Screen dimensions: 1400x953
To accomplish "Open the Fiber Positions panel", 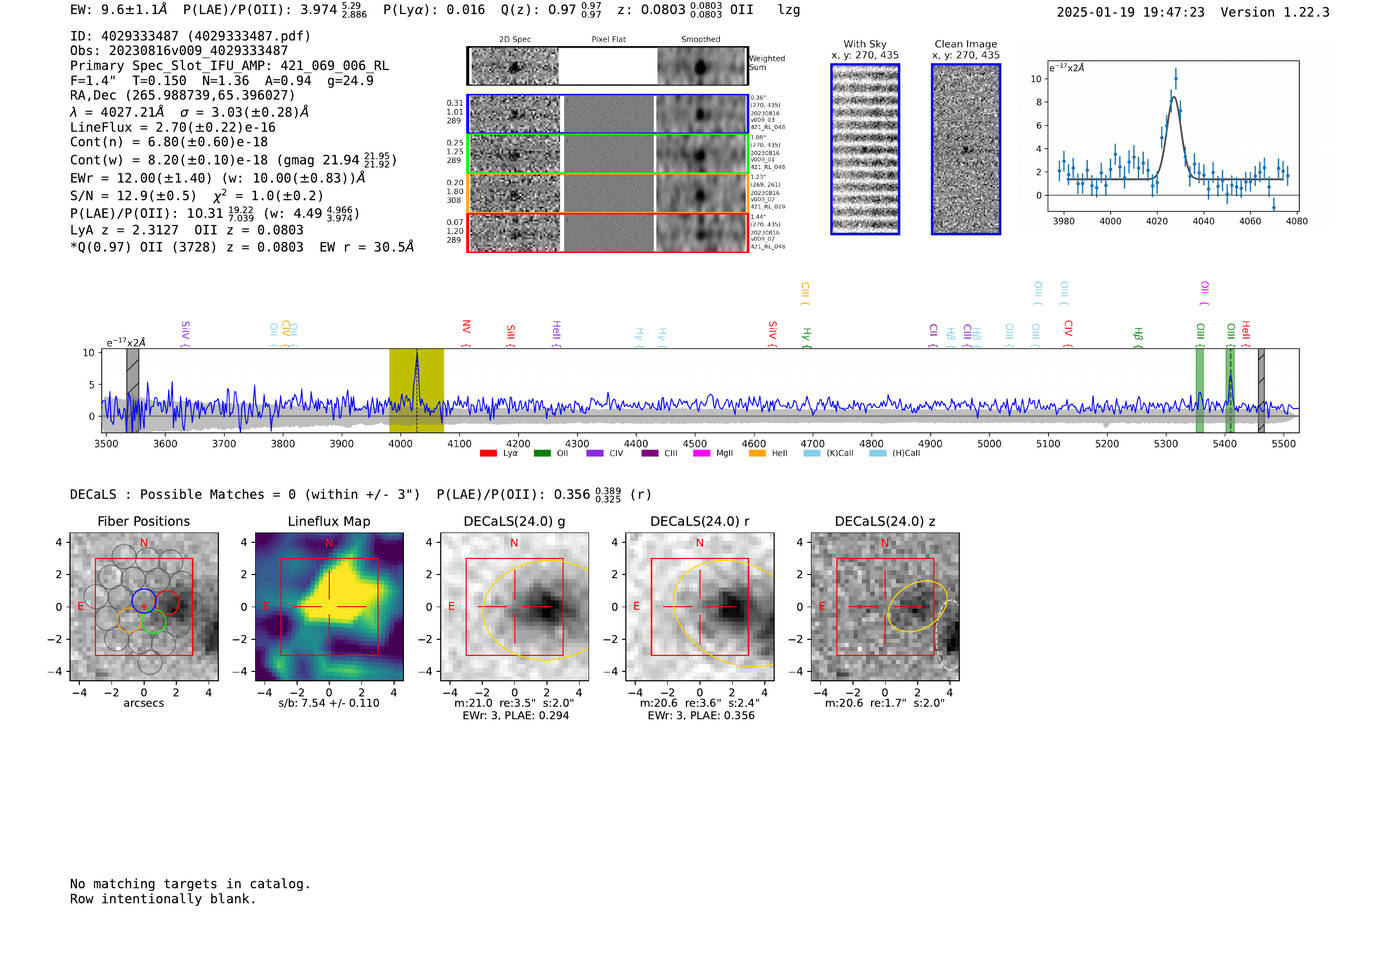I will (x=144, y=607).
